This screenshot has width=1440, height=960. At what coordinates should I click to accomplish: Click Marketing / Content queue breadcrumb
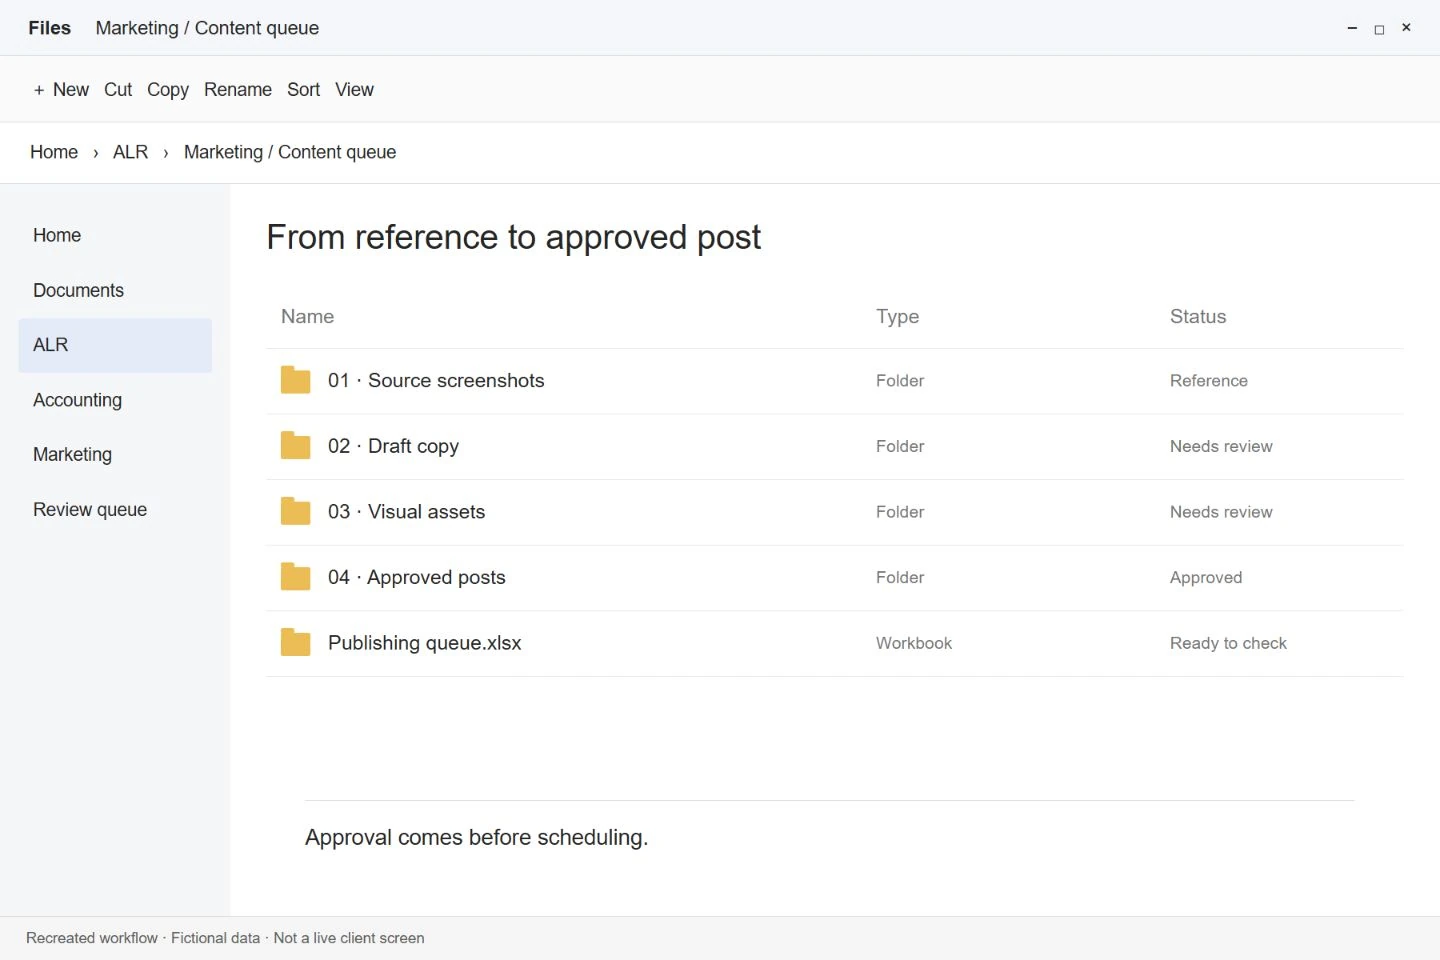click(290, 152)
